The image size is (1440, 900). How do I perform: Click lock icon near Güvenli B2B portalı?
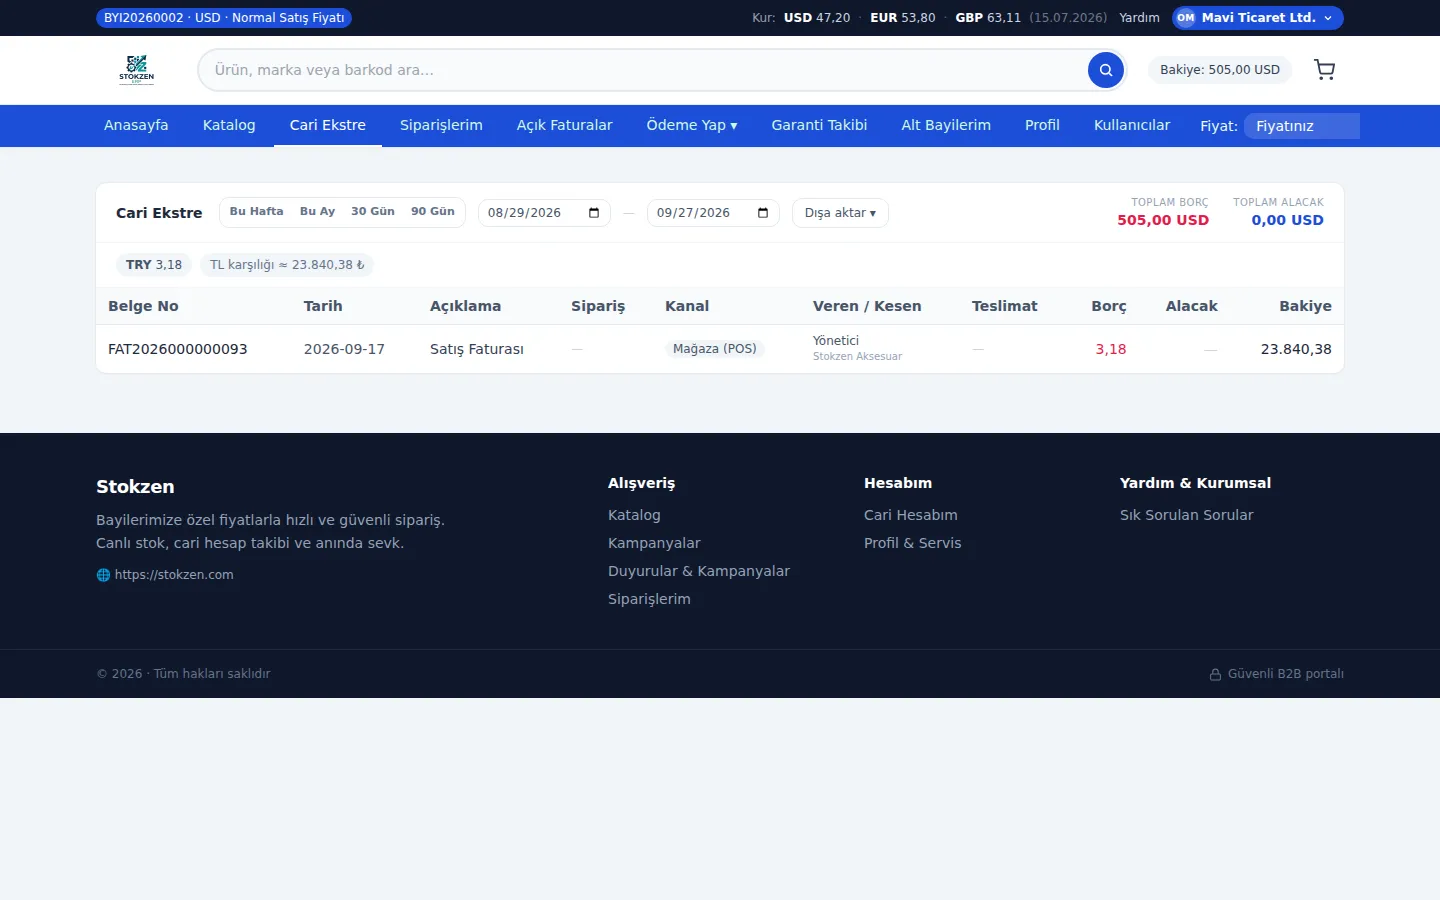click(x=1216, y=674)
